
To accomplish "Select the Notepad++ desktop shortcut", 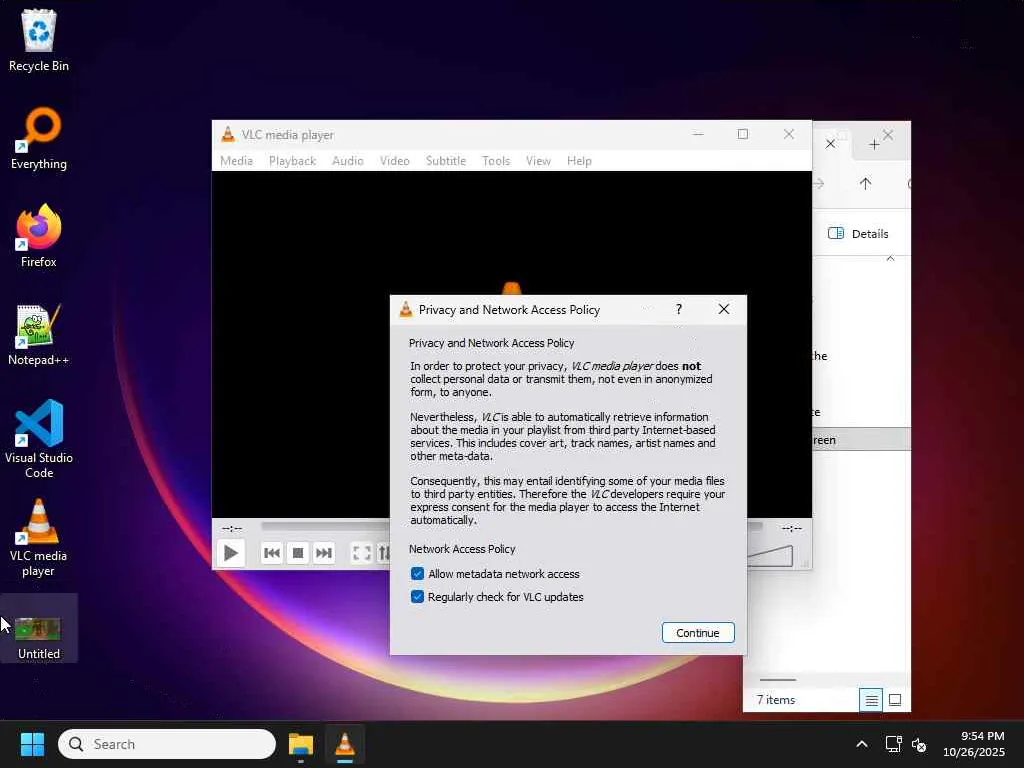I will coord(39,334).
